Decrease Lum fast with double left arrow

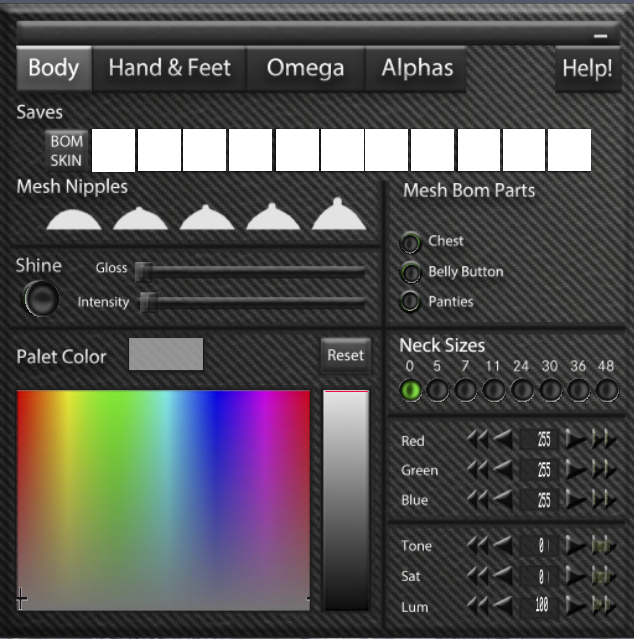click(x=477, y=606)
